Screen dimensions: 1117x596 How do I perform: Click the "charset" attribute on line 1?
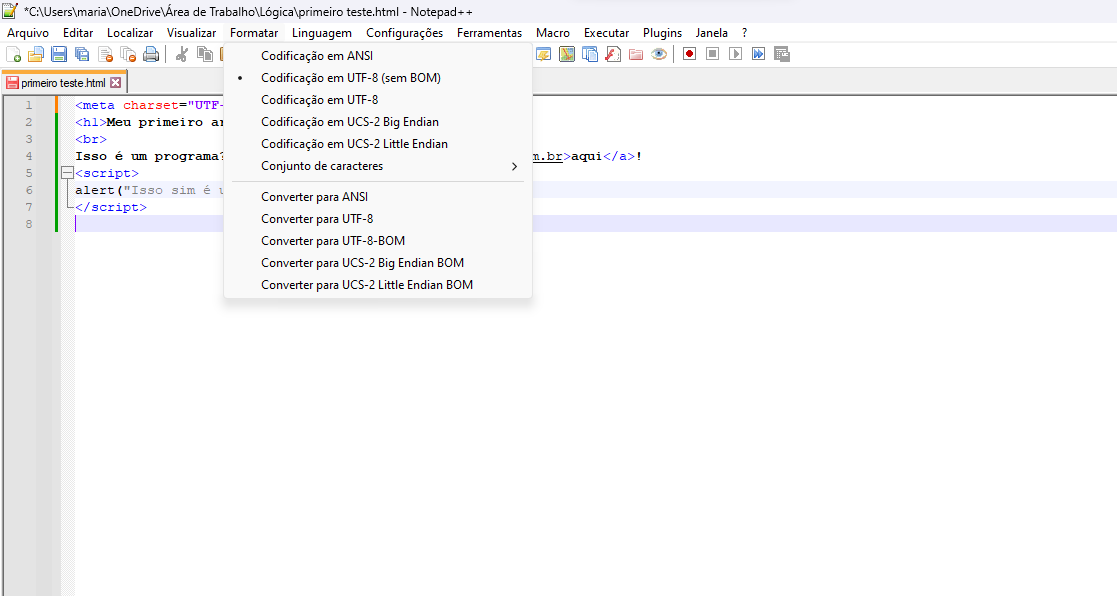[x=151, y=105]
